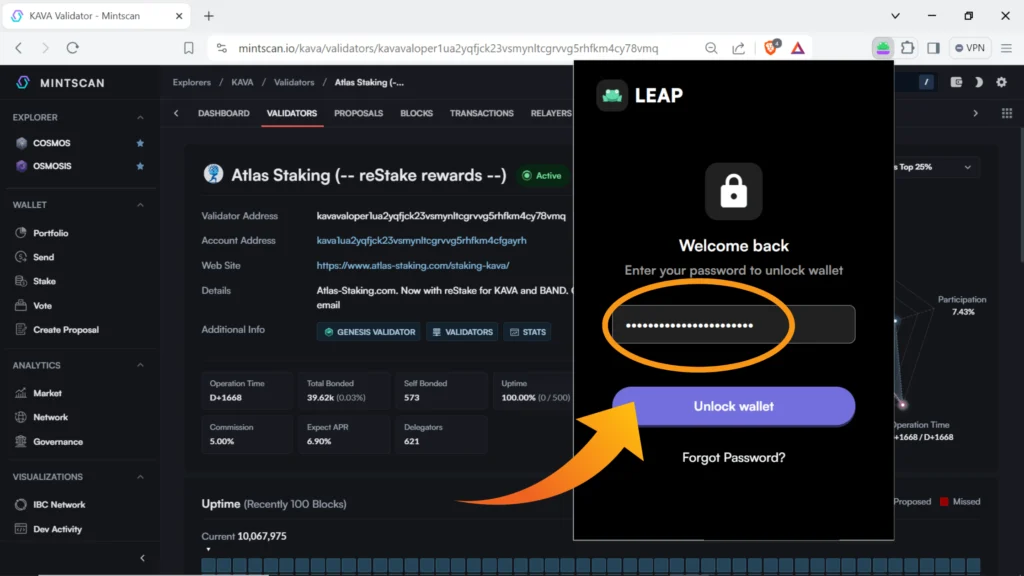Click the Portfolio icon in the Wallet section
Screen dimensions: 1024x576
(x=21, y=233)
